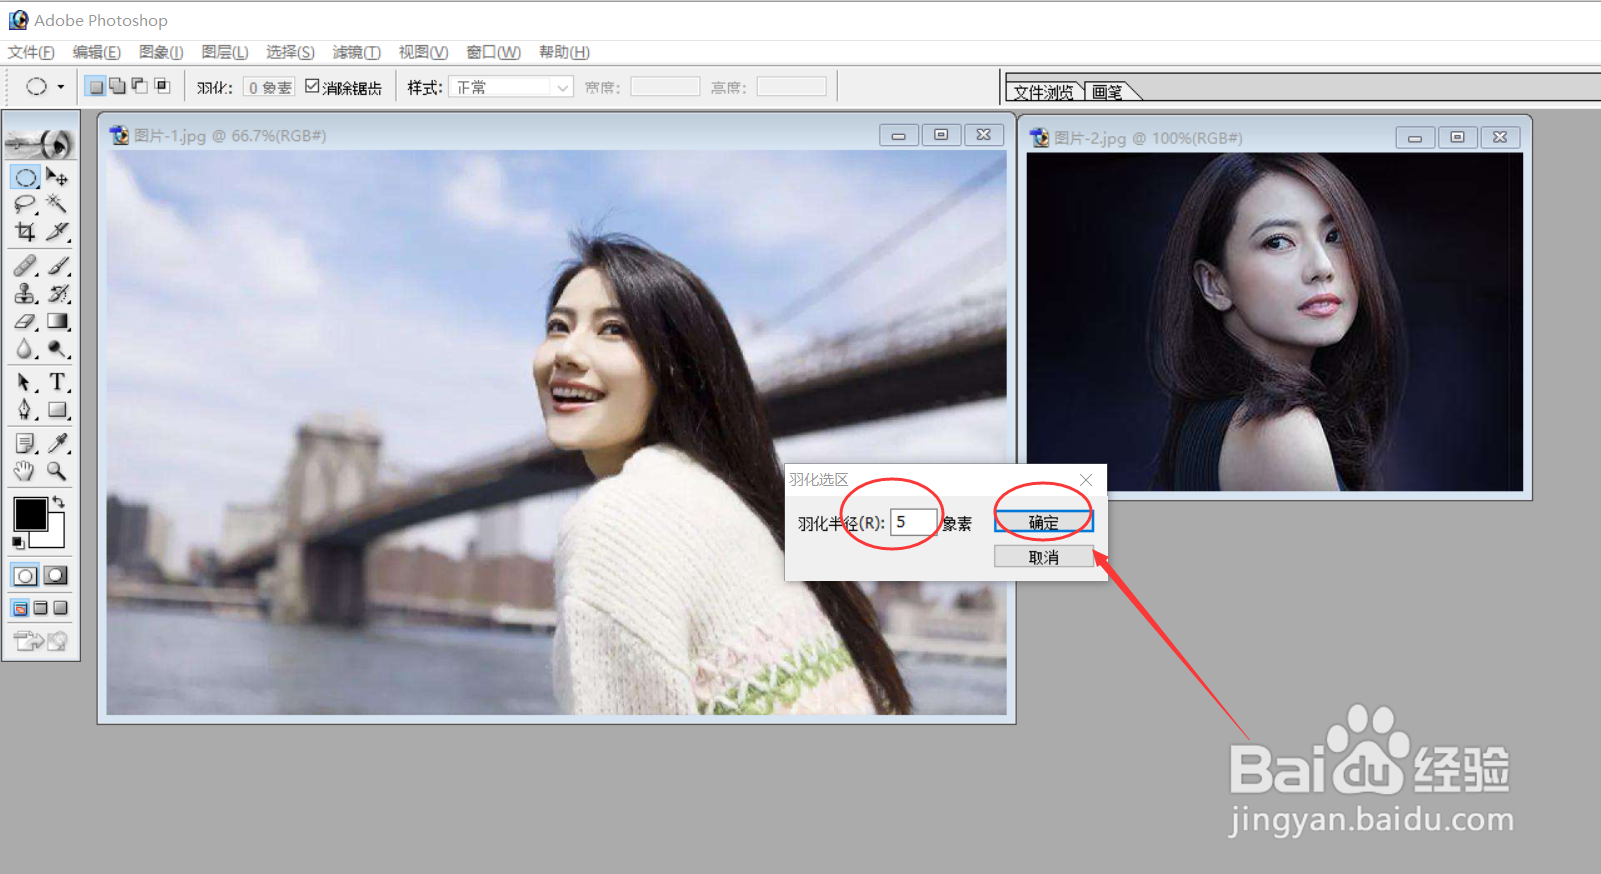
Task: Select the Elliptical Marquee tool
Action: [x=26, y=178]
